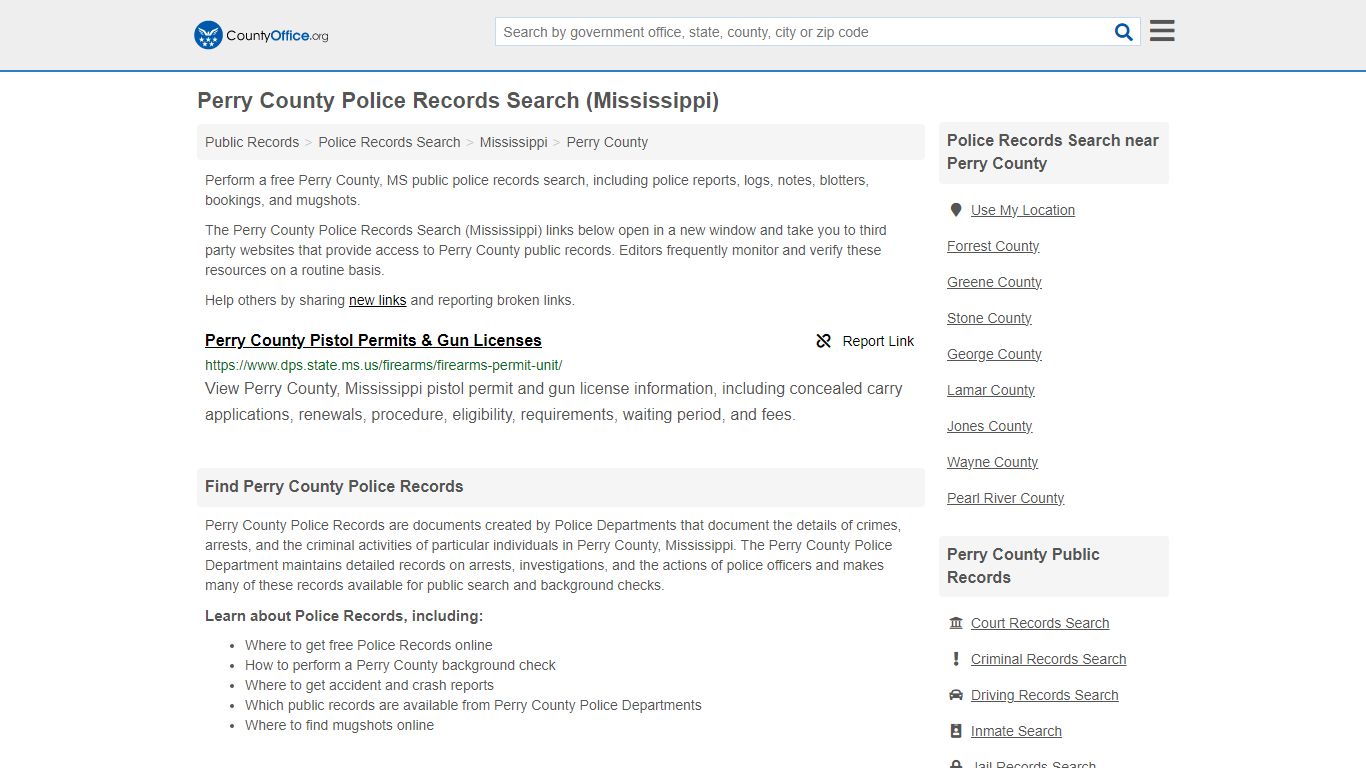Viewport: 1366px width, 768px height.
Task: Click 'Which public records are available' bullet
Action: [473, 705]
